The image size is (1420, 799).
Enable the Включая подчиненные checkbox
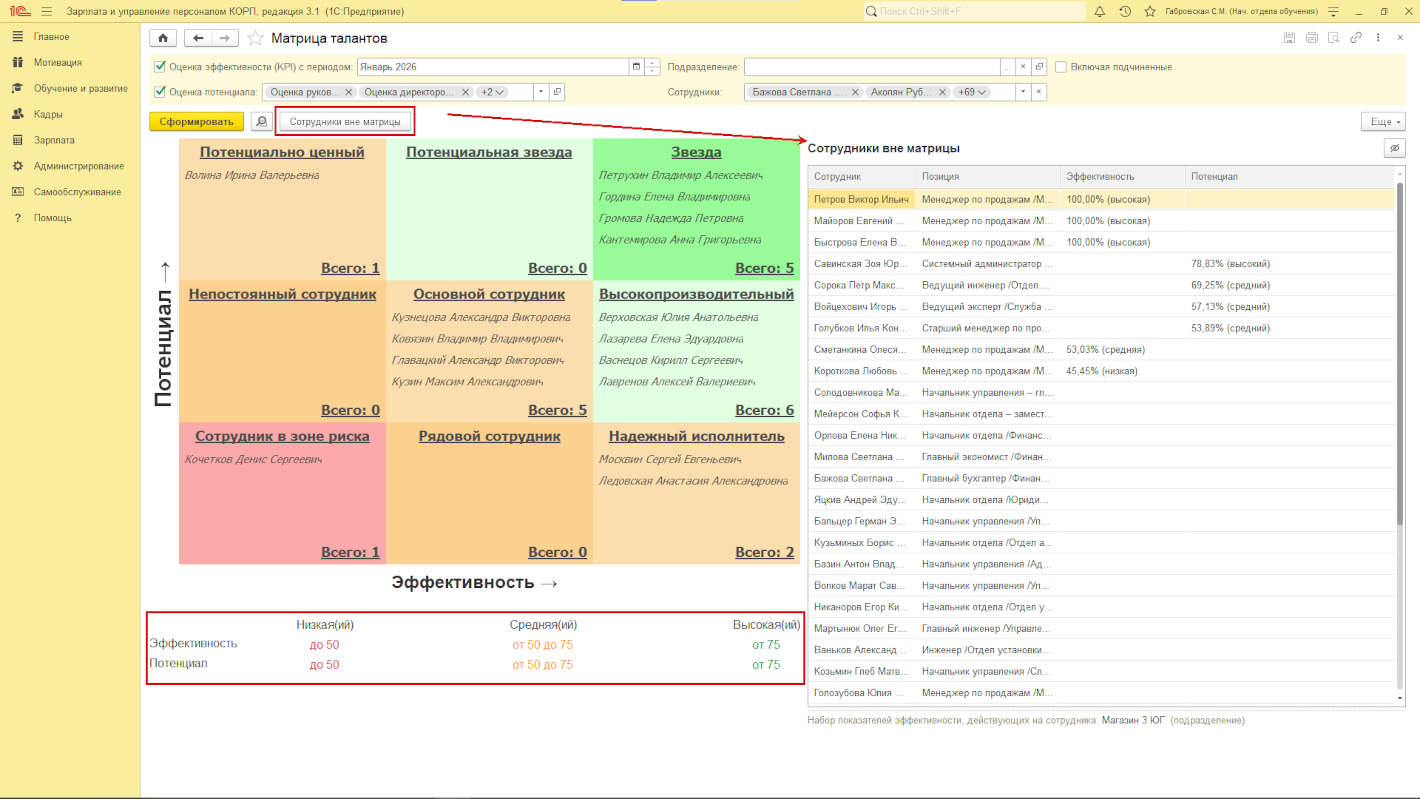pos(1061,67)
